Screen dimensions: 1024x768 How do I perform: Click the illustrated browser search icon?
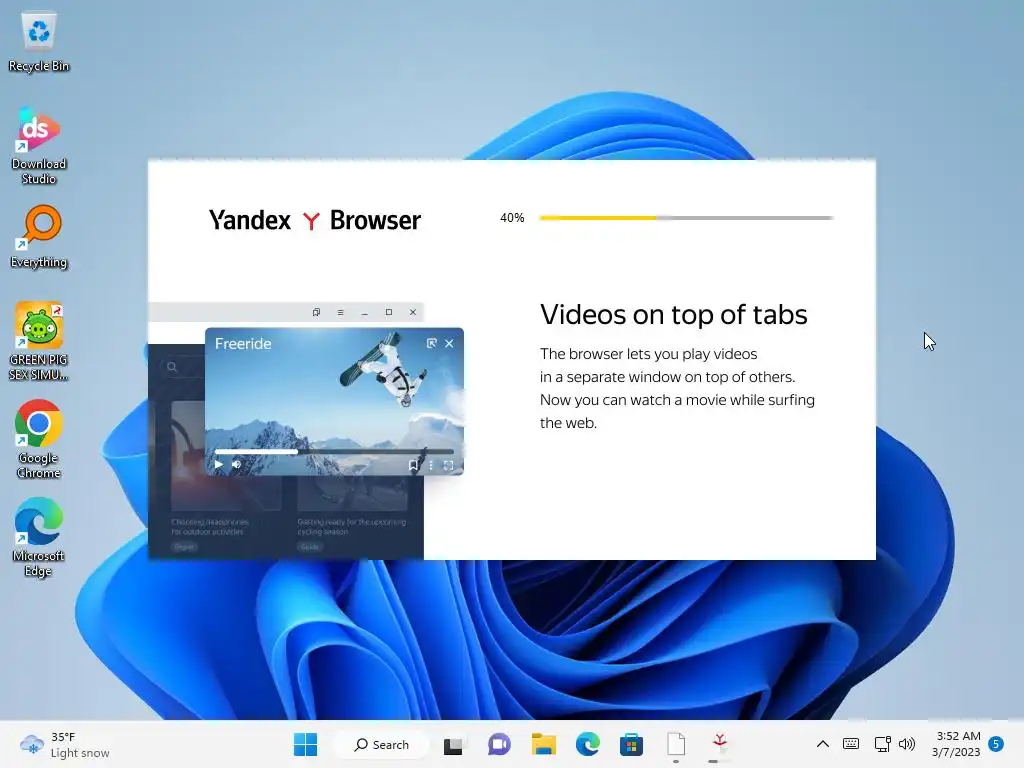pos(172,367)
